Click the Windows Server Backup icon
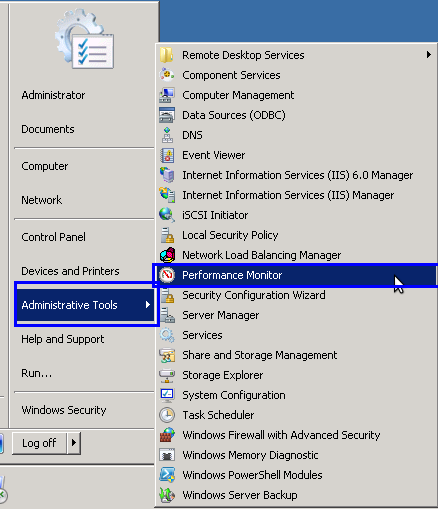This screenshot has width=438, height=509. coord(167,495)
